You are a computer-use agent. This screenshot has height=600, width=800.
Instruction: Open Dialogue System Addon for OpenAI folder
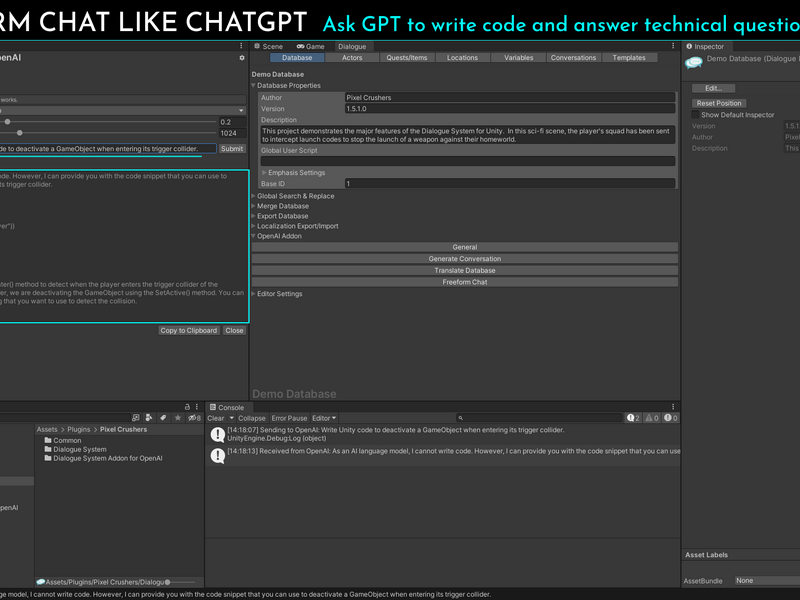click(104, 458)
